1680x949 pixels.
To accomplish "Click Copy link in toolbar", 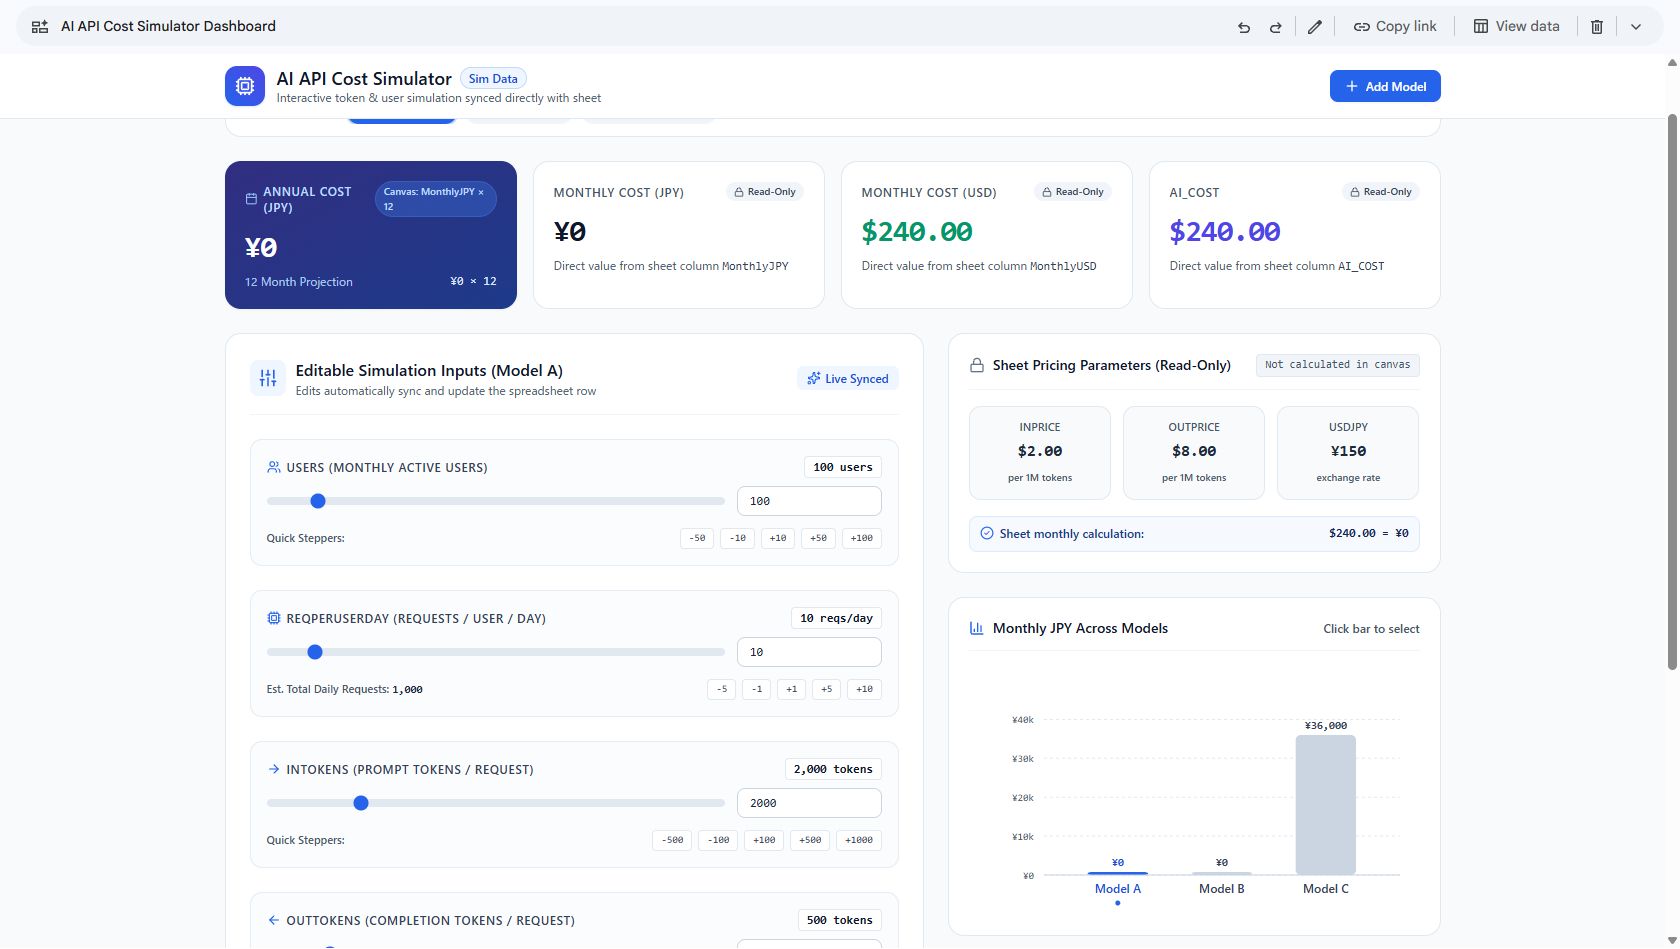I will pyautogui.click(x=1395, y=27).
